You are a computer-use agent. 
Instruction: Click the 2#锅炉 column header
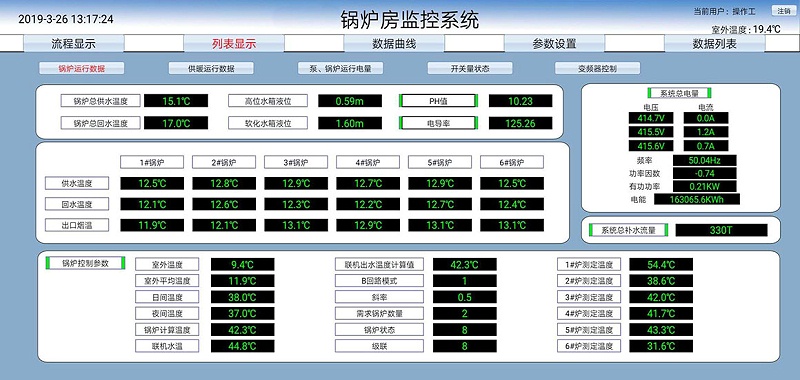(224, 162)
